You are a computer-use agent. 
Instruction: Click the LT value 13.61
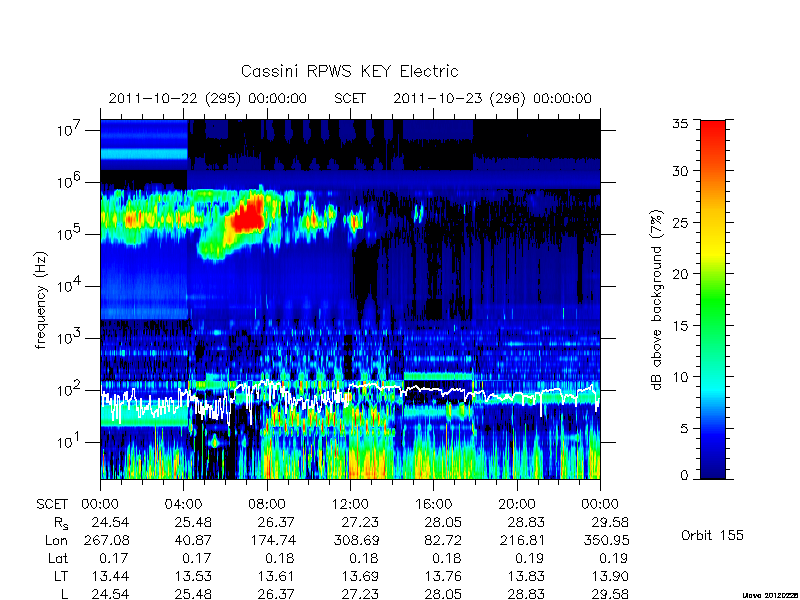tap(276, 576)
